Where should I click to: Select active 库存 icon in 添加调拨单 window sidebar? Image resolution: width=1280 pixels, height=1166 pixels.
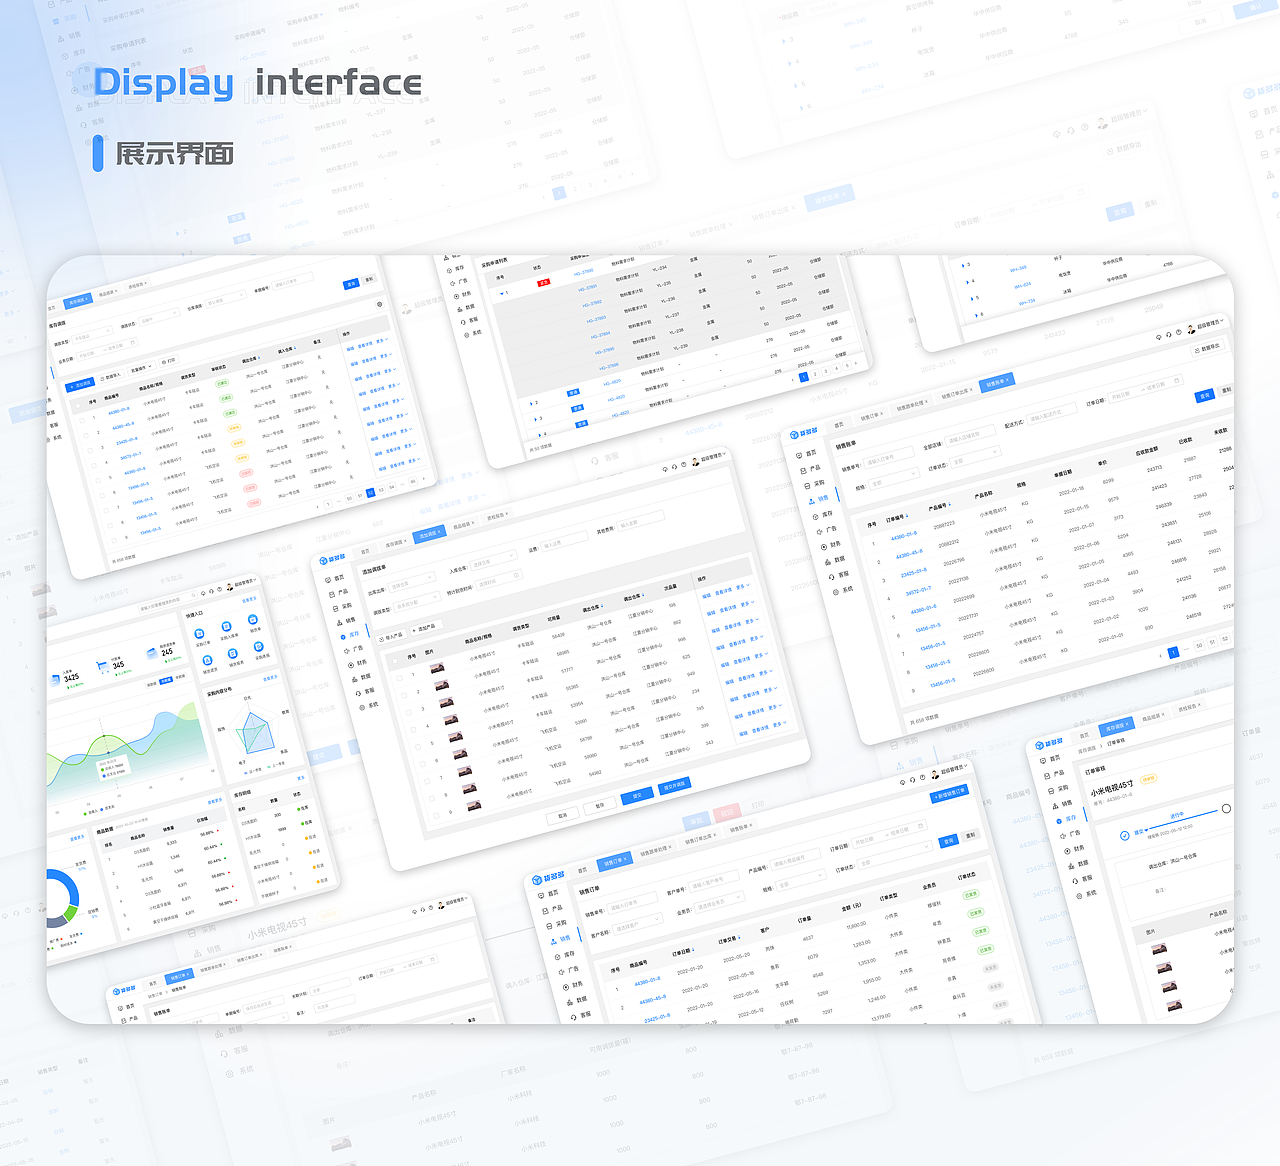[343, 637]
